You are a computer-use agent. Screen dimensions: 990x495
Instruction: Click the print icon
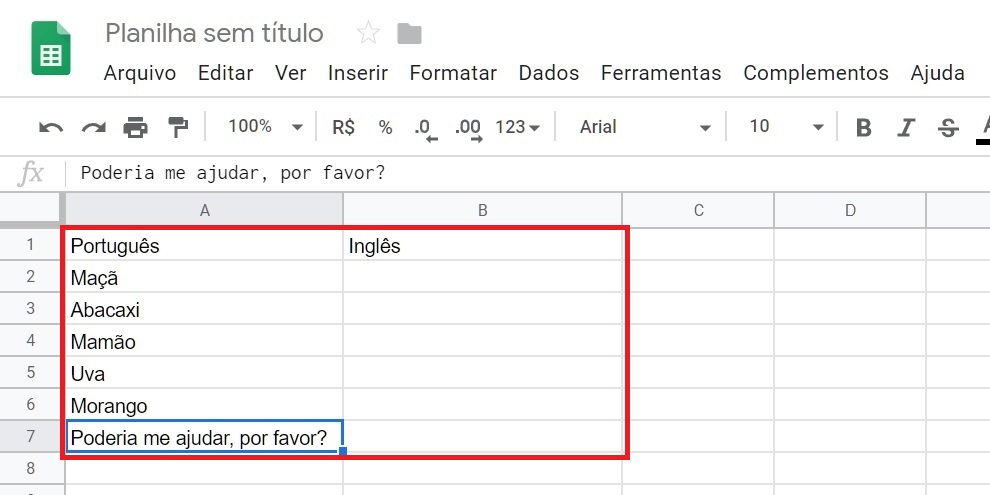[135, 127]
